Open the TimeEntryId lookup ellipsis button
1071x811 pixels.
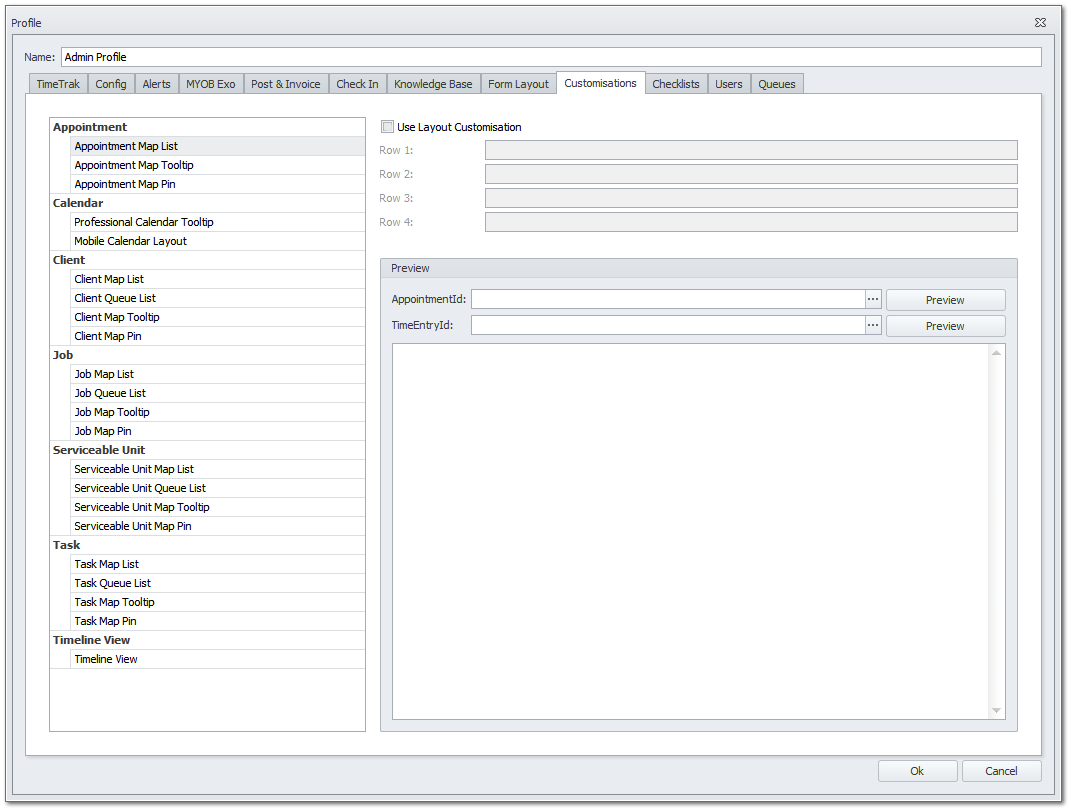[872, 325]
